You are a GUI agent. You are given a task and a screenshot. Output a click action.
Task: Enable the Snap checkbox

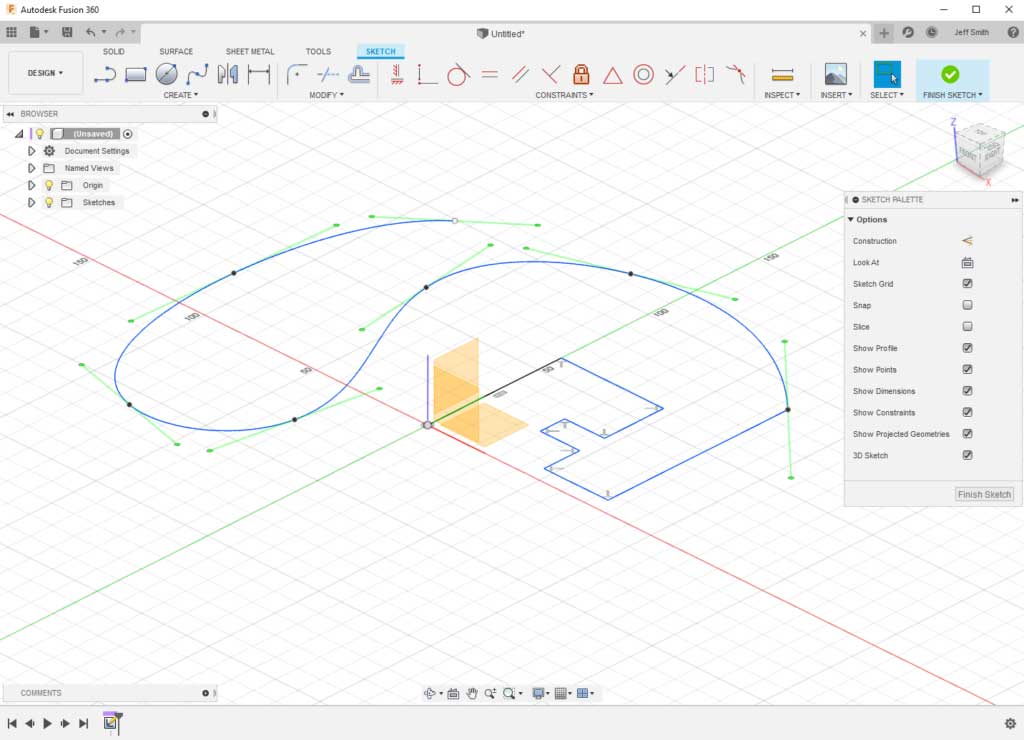[967, 305]
